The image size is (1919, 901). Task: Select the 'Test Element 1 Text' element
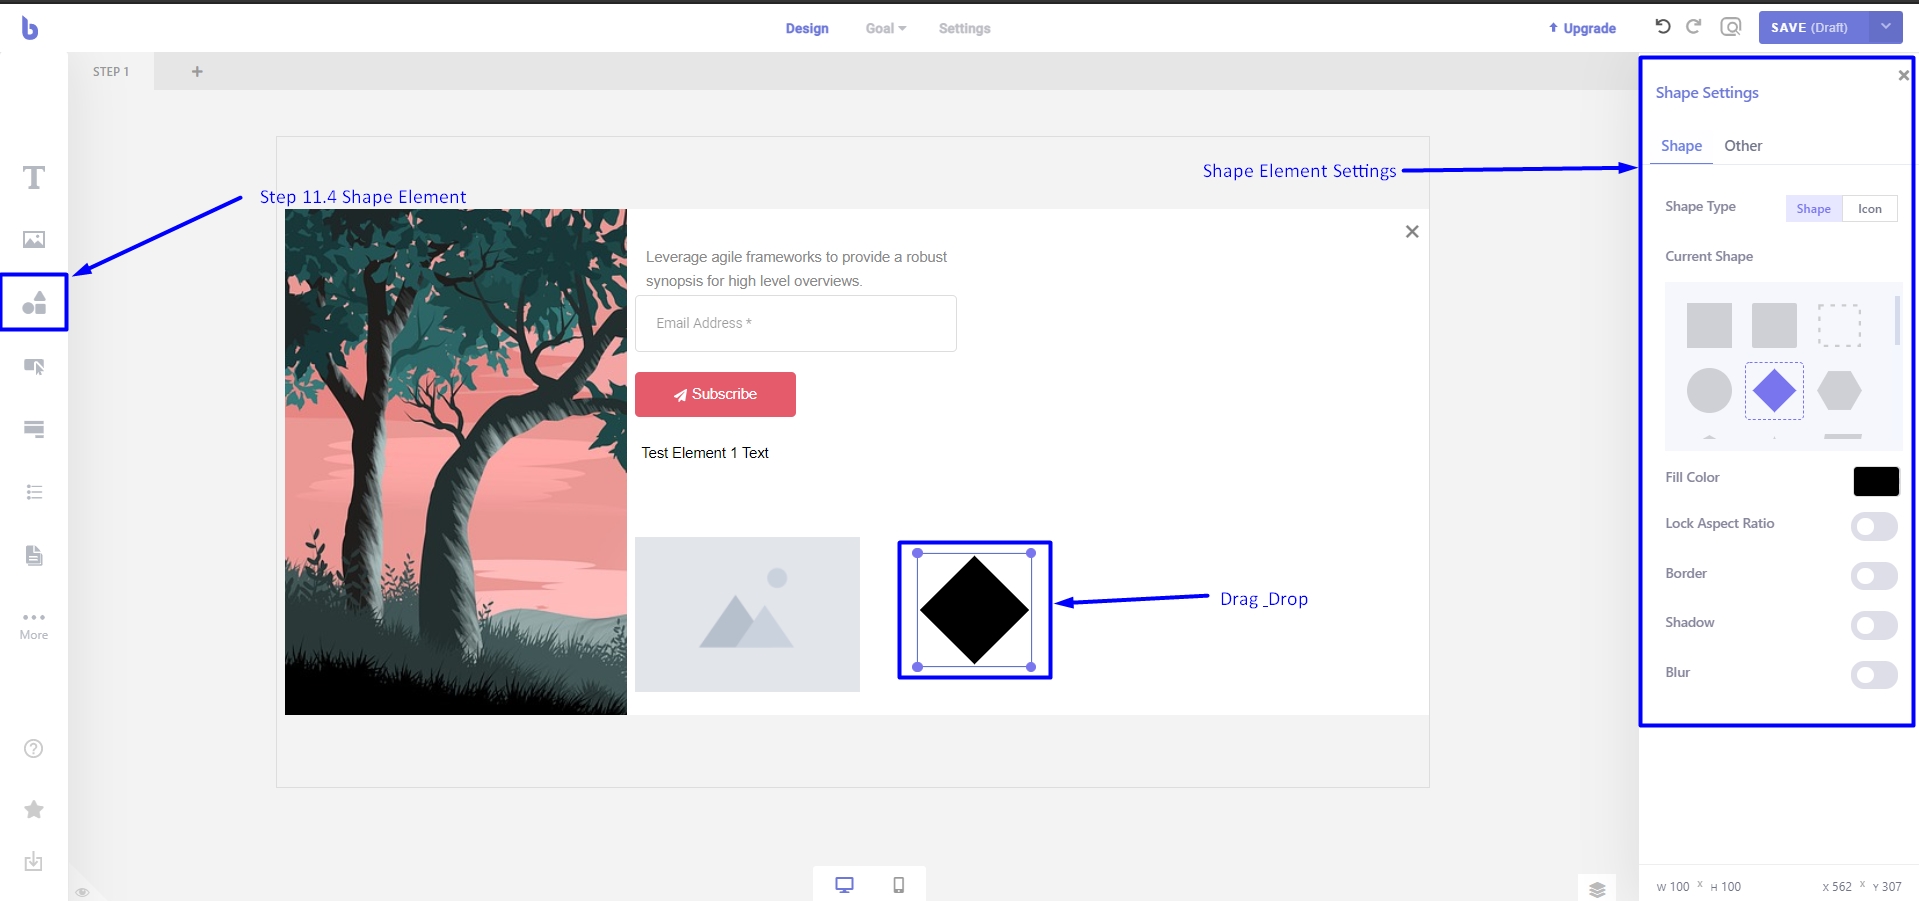point(705,453)
